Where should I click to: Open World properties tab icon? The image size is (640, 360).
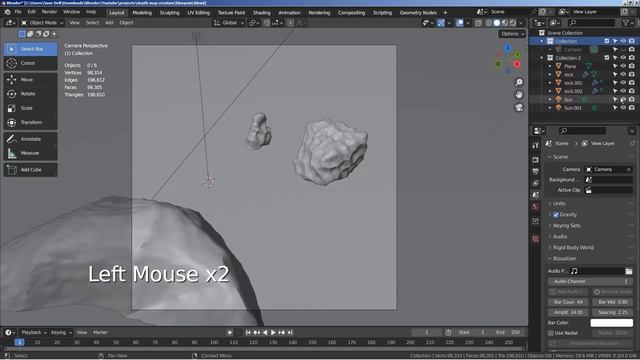pos(536,207)
